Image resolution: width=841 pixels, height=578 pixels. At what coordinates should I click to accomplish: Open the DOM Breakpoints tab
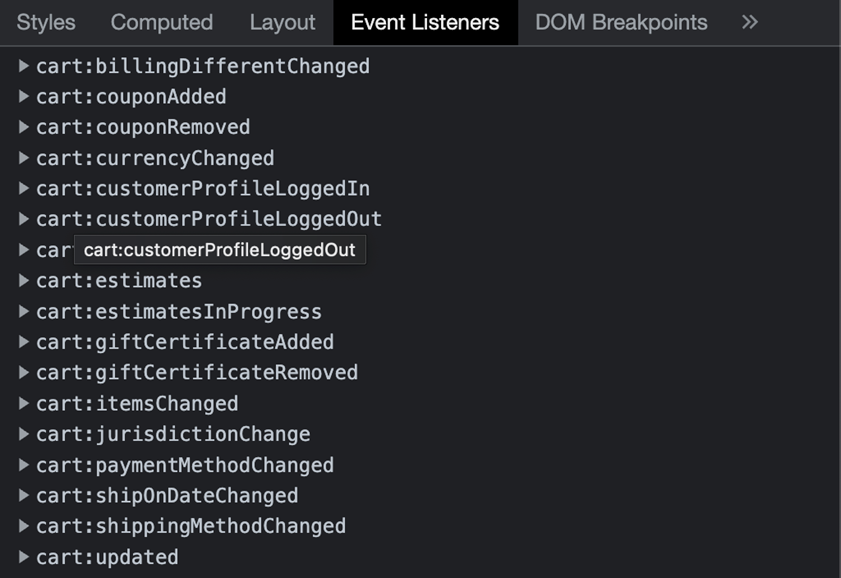click(621, 22)
